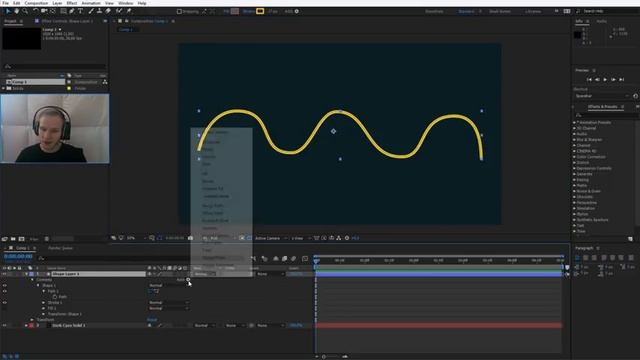The height and width of the screenshot is (360, 640).
Task: Click the Add gear next to the shape tool options
Action: click(x=297, y=11)
